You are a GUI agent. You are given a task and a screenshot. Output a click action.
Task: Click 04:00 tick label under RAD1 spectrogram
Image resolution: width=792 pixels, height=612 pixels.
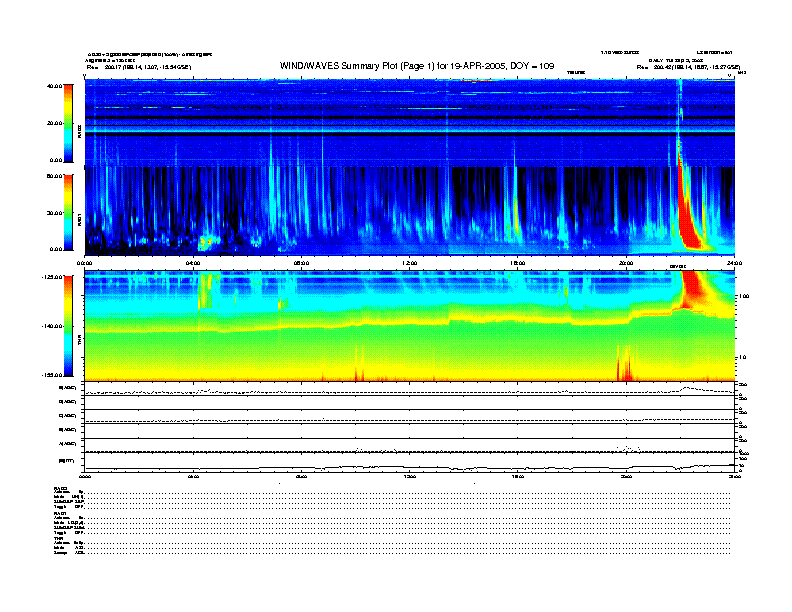(x=193, y=263)
